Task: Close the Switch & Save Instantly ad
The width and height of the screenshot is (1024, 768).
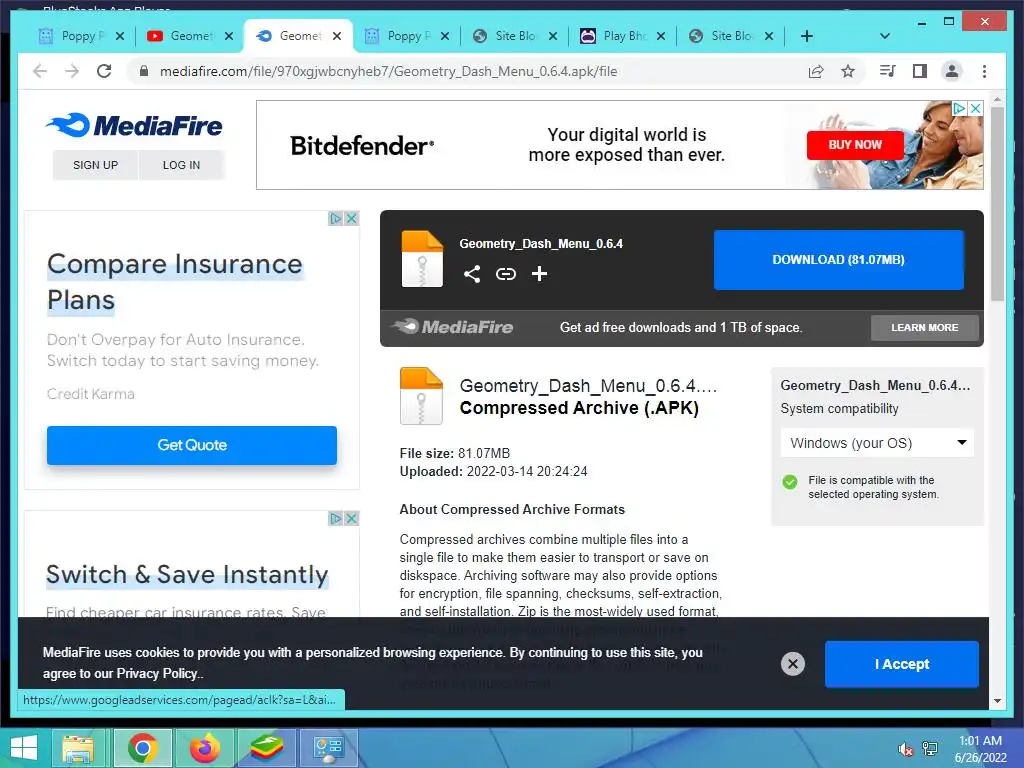Action: (x=351, y=518)
